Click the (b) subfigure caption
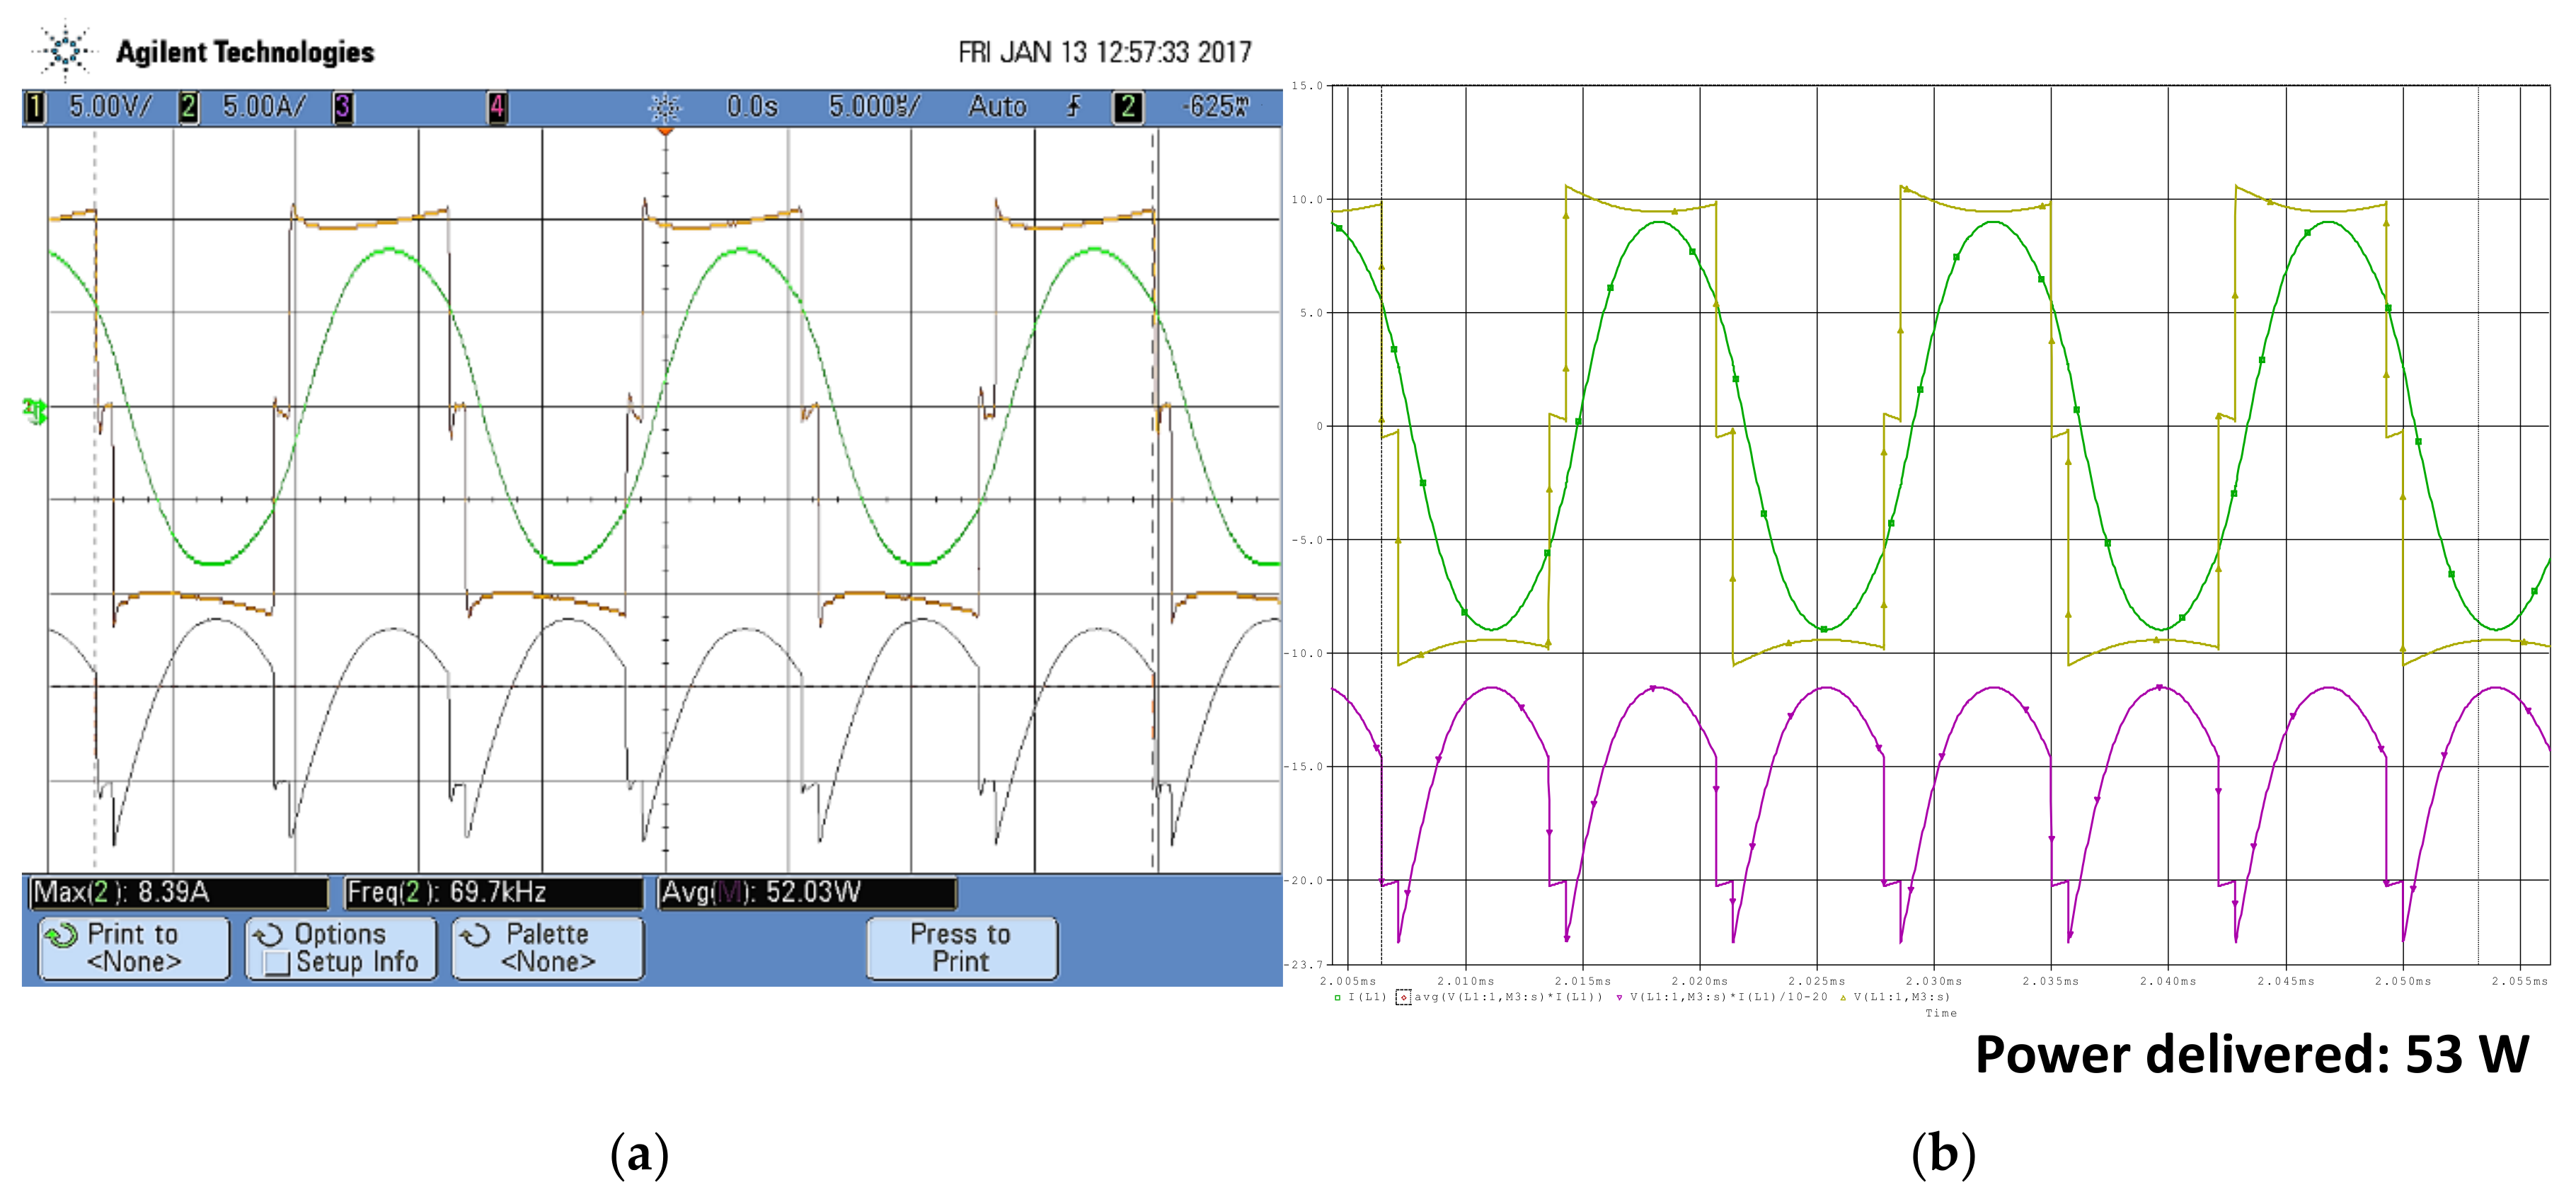Screen dimensions: 2576x1192 point(1943,1154)
